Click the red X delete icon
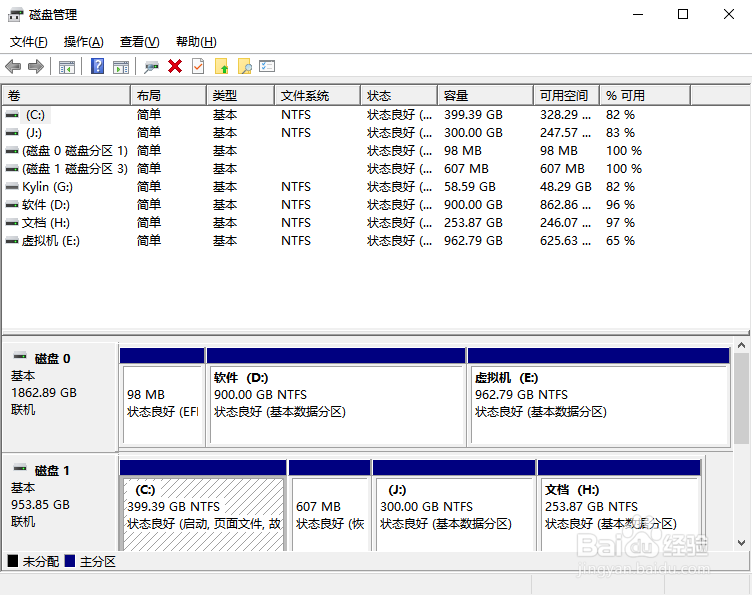The height and width of the screenshot is (595, 752). (x=175, y=66)
